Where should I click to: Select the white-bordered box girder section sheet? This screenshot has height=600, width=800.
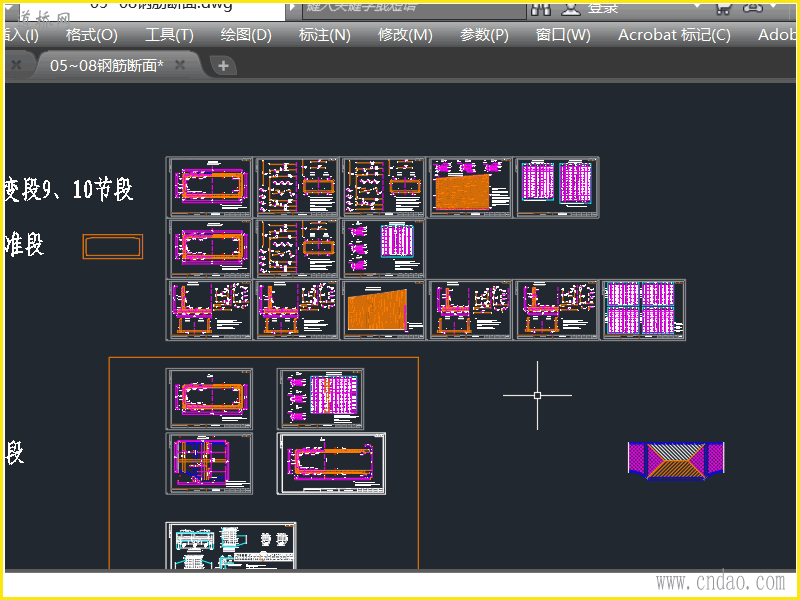point(331,463)
